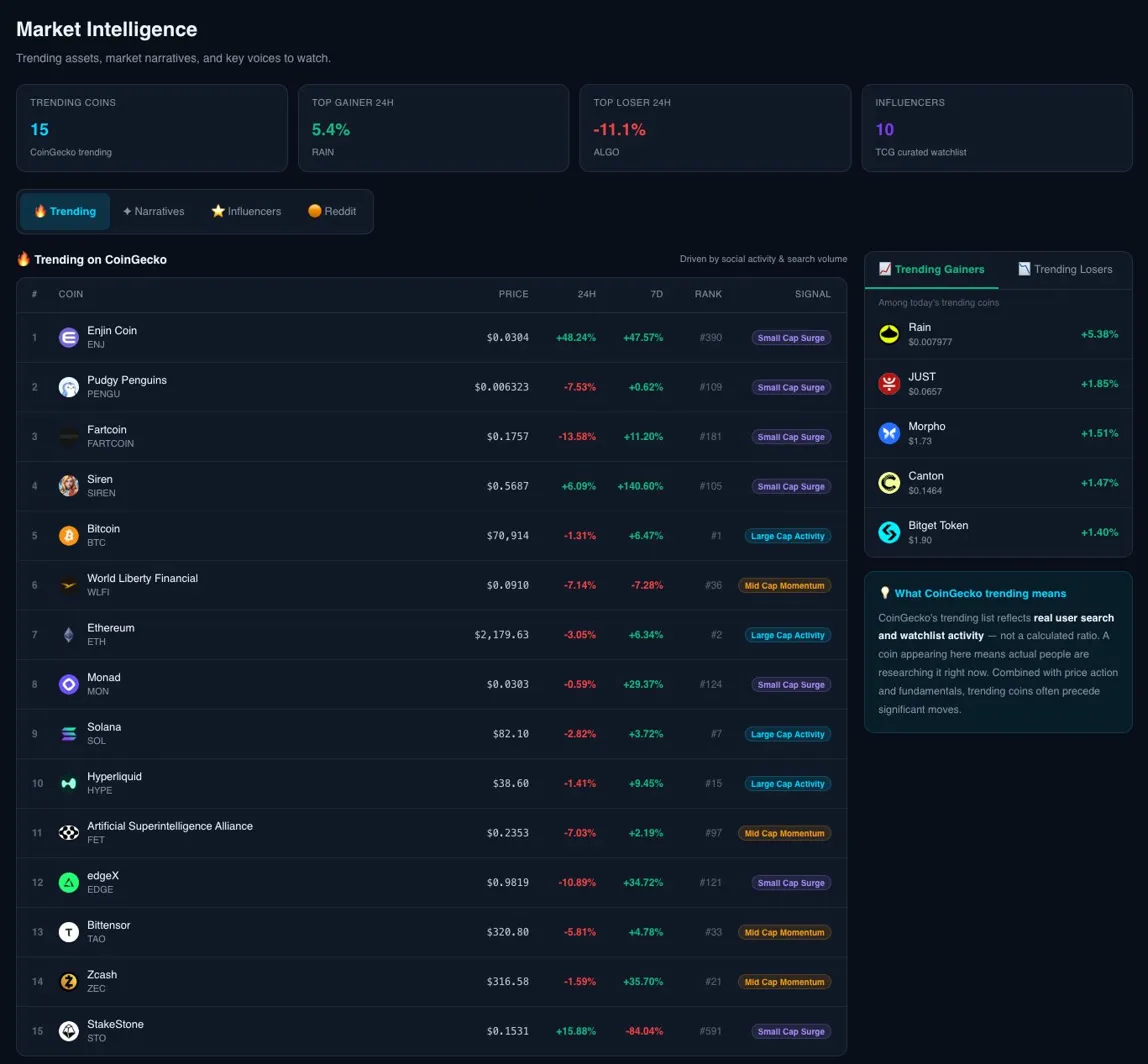Click the Monad purple logo icon
The image size is (1148, 1064).
pos(68,685)
